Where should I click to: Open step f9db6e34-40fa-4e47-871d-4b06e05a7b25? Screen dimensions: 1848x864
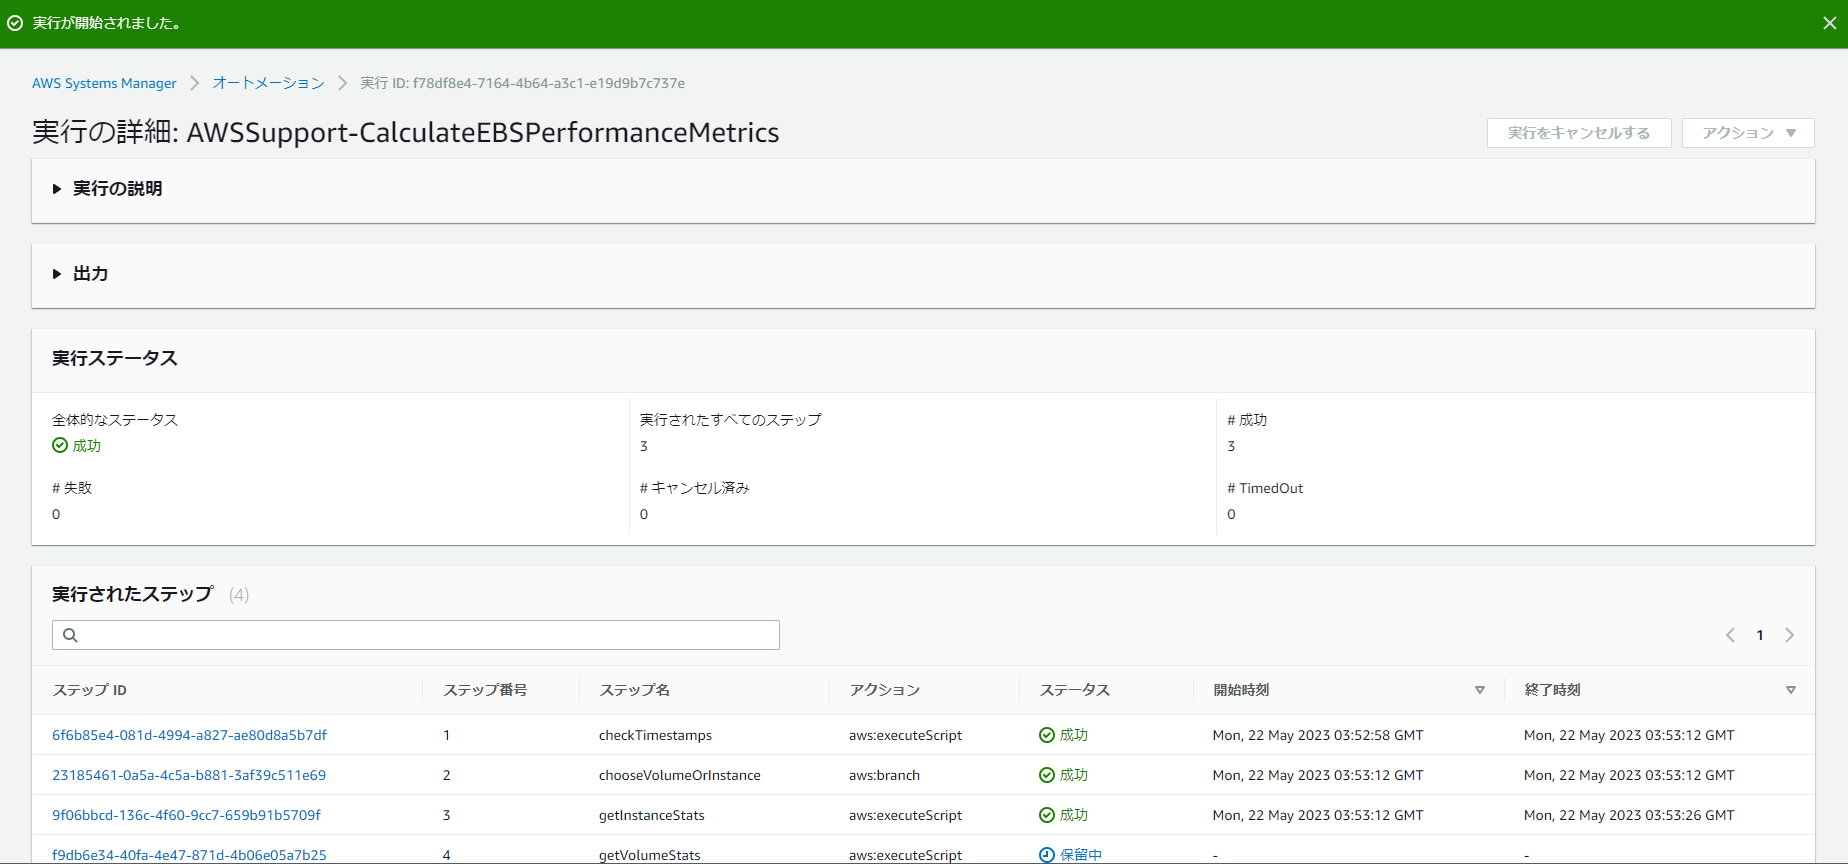(x=189, y=855)
